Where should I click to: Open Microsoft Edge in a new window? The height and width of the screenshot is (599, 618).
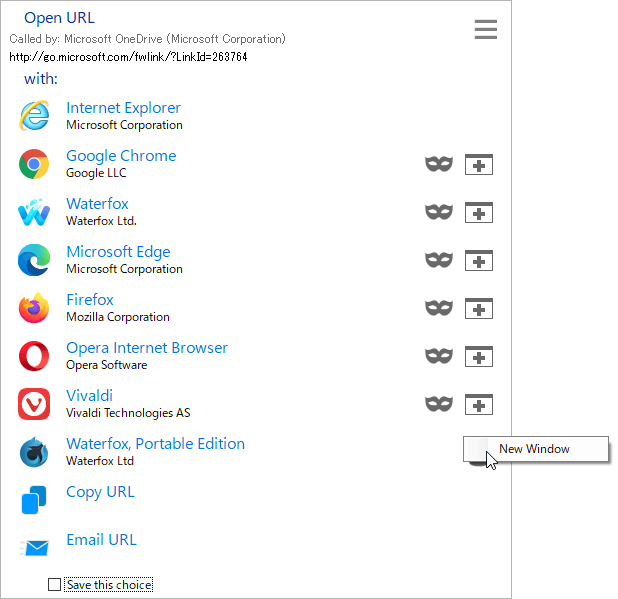coord(479,260)
